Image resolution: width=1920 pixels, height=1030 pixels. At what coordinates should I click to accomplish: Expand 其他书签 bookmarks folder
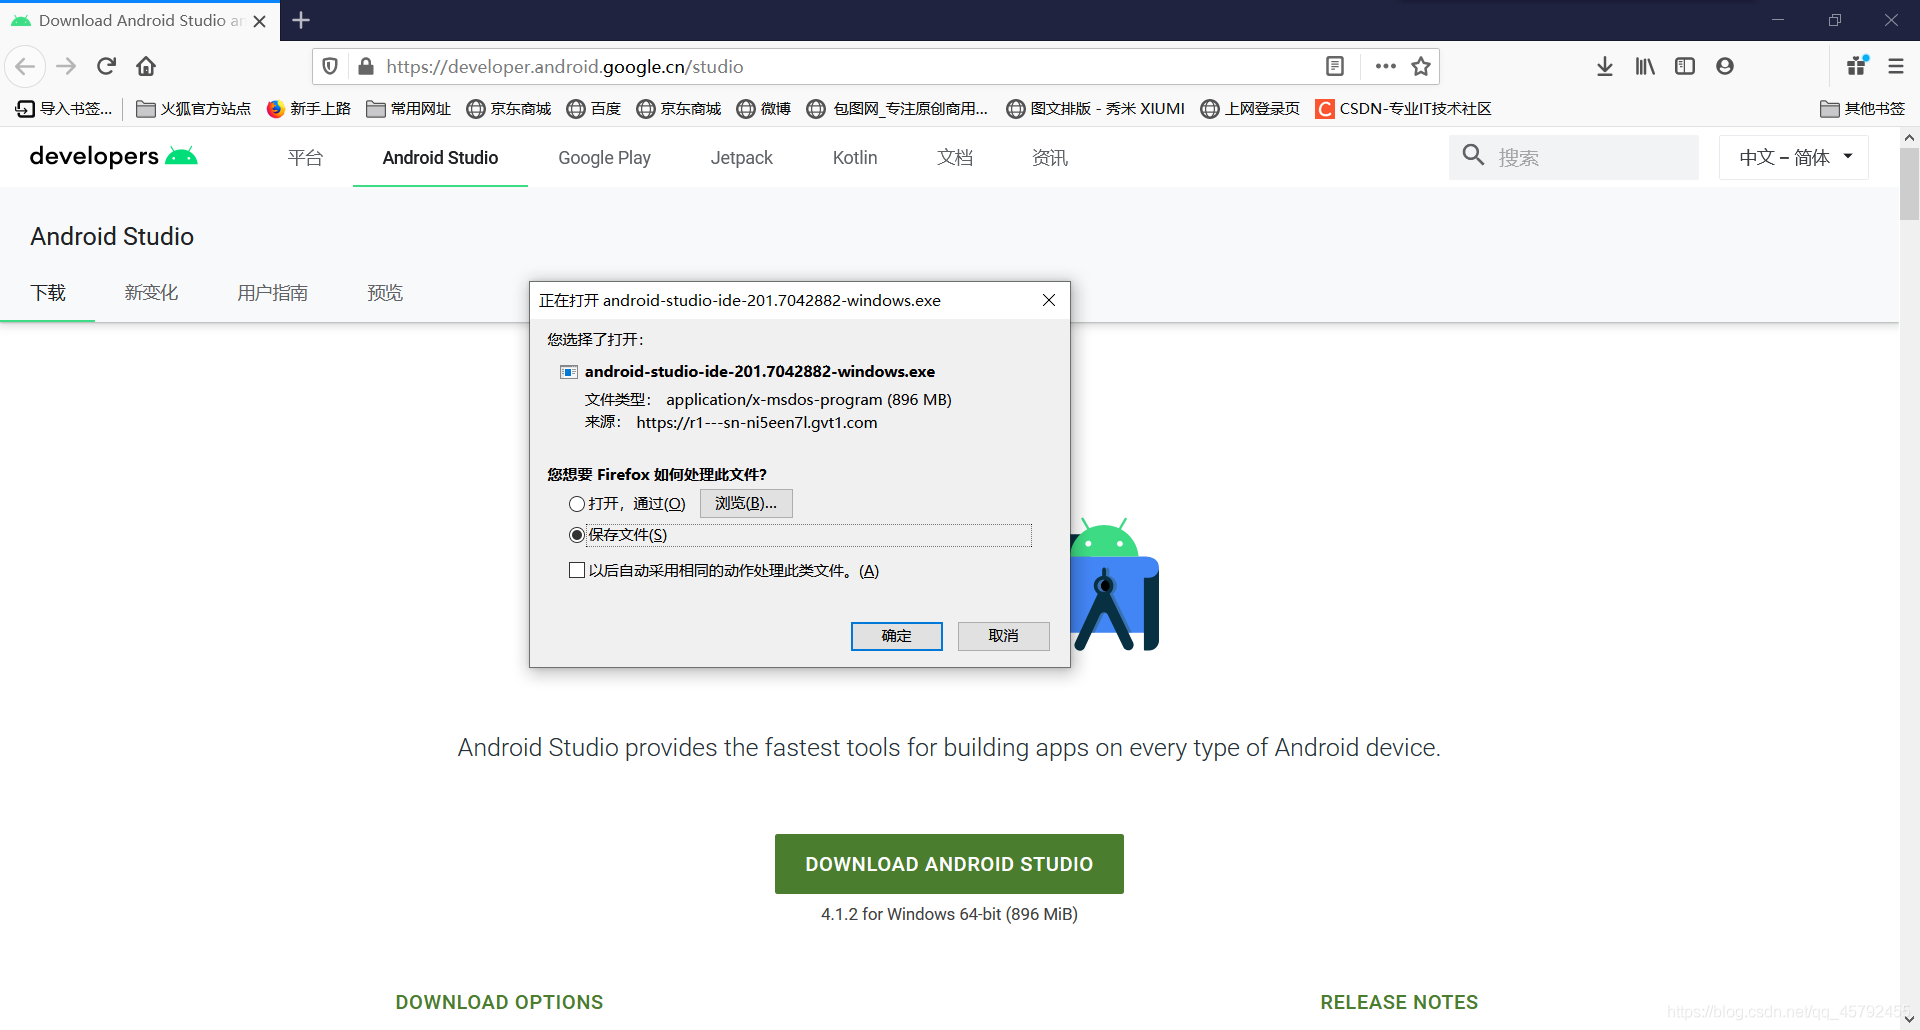pyautogui.click(x=1863, y=108)
